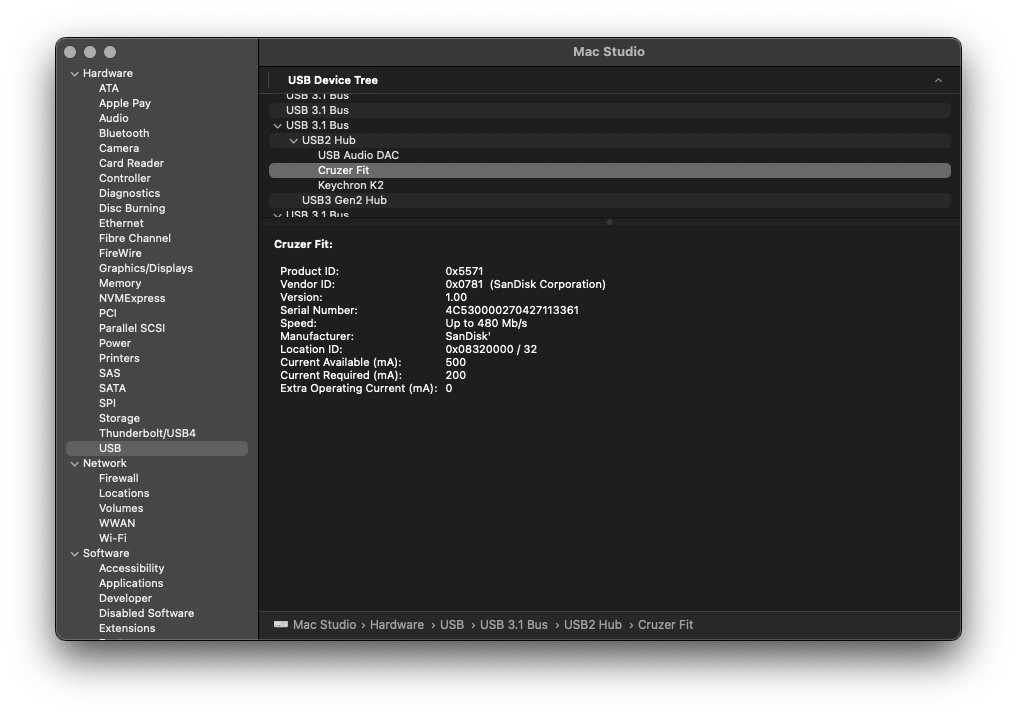Select the Memory category in the sidebar
Image resolution: width=1017 pixels, height=714 pixels.
click(x=119, y=282)
